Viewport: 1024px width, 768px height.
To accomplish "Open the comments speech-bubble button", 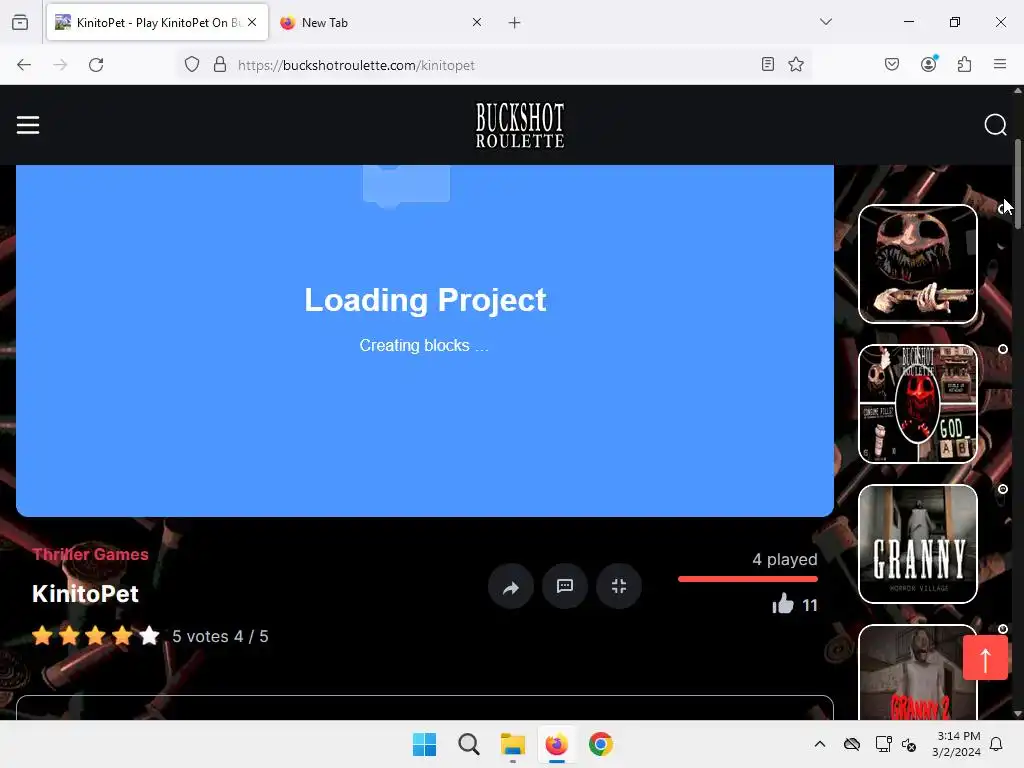I will (565, 586).
